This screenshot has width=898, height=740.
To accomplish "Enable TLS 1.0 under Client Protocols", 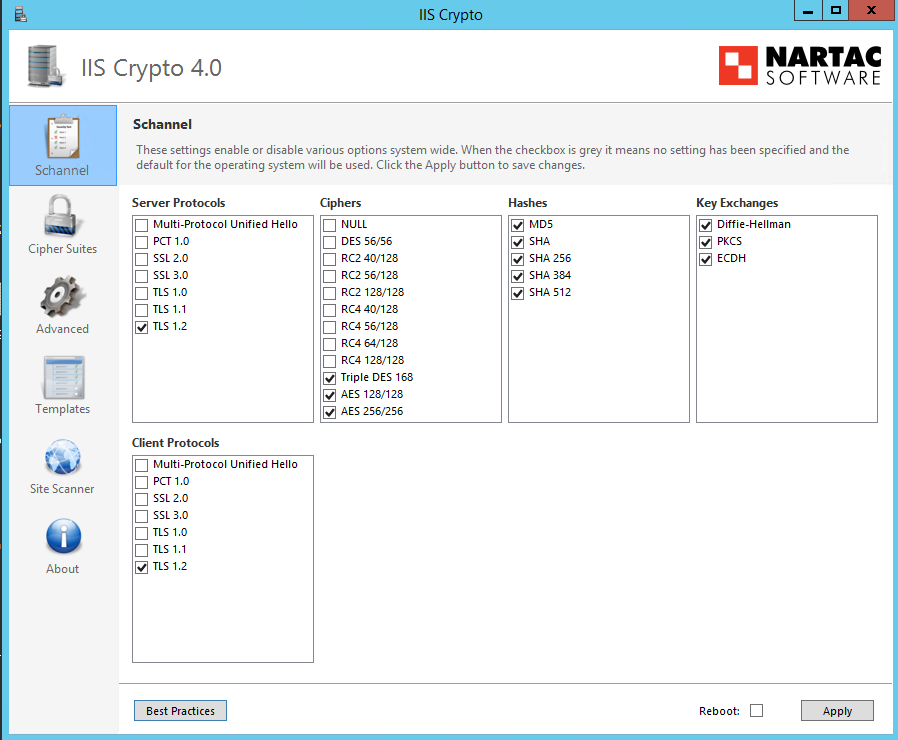I will (x=141, y=533).
